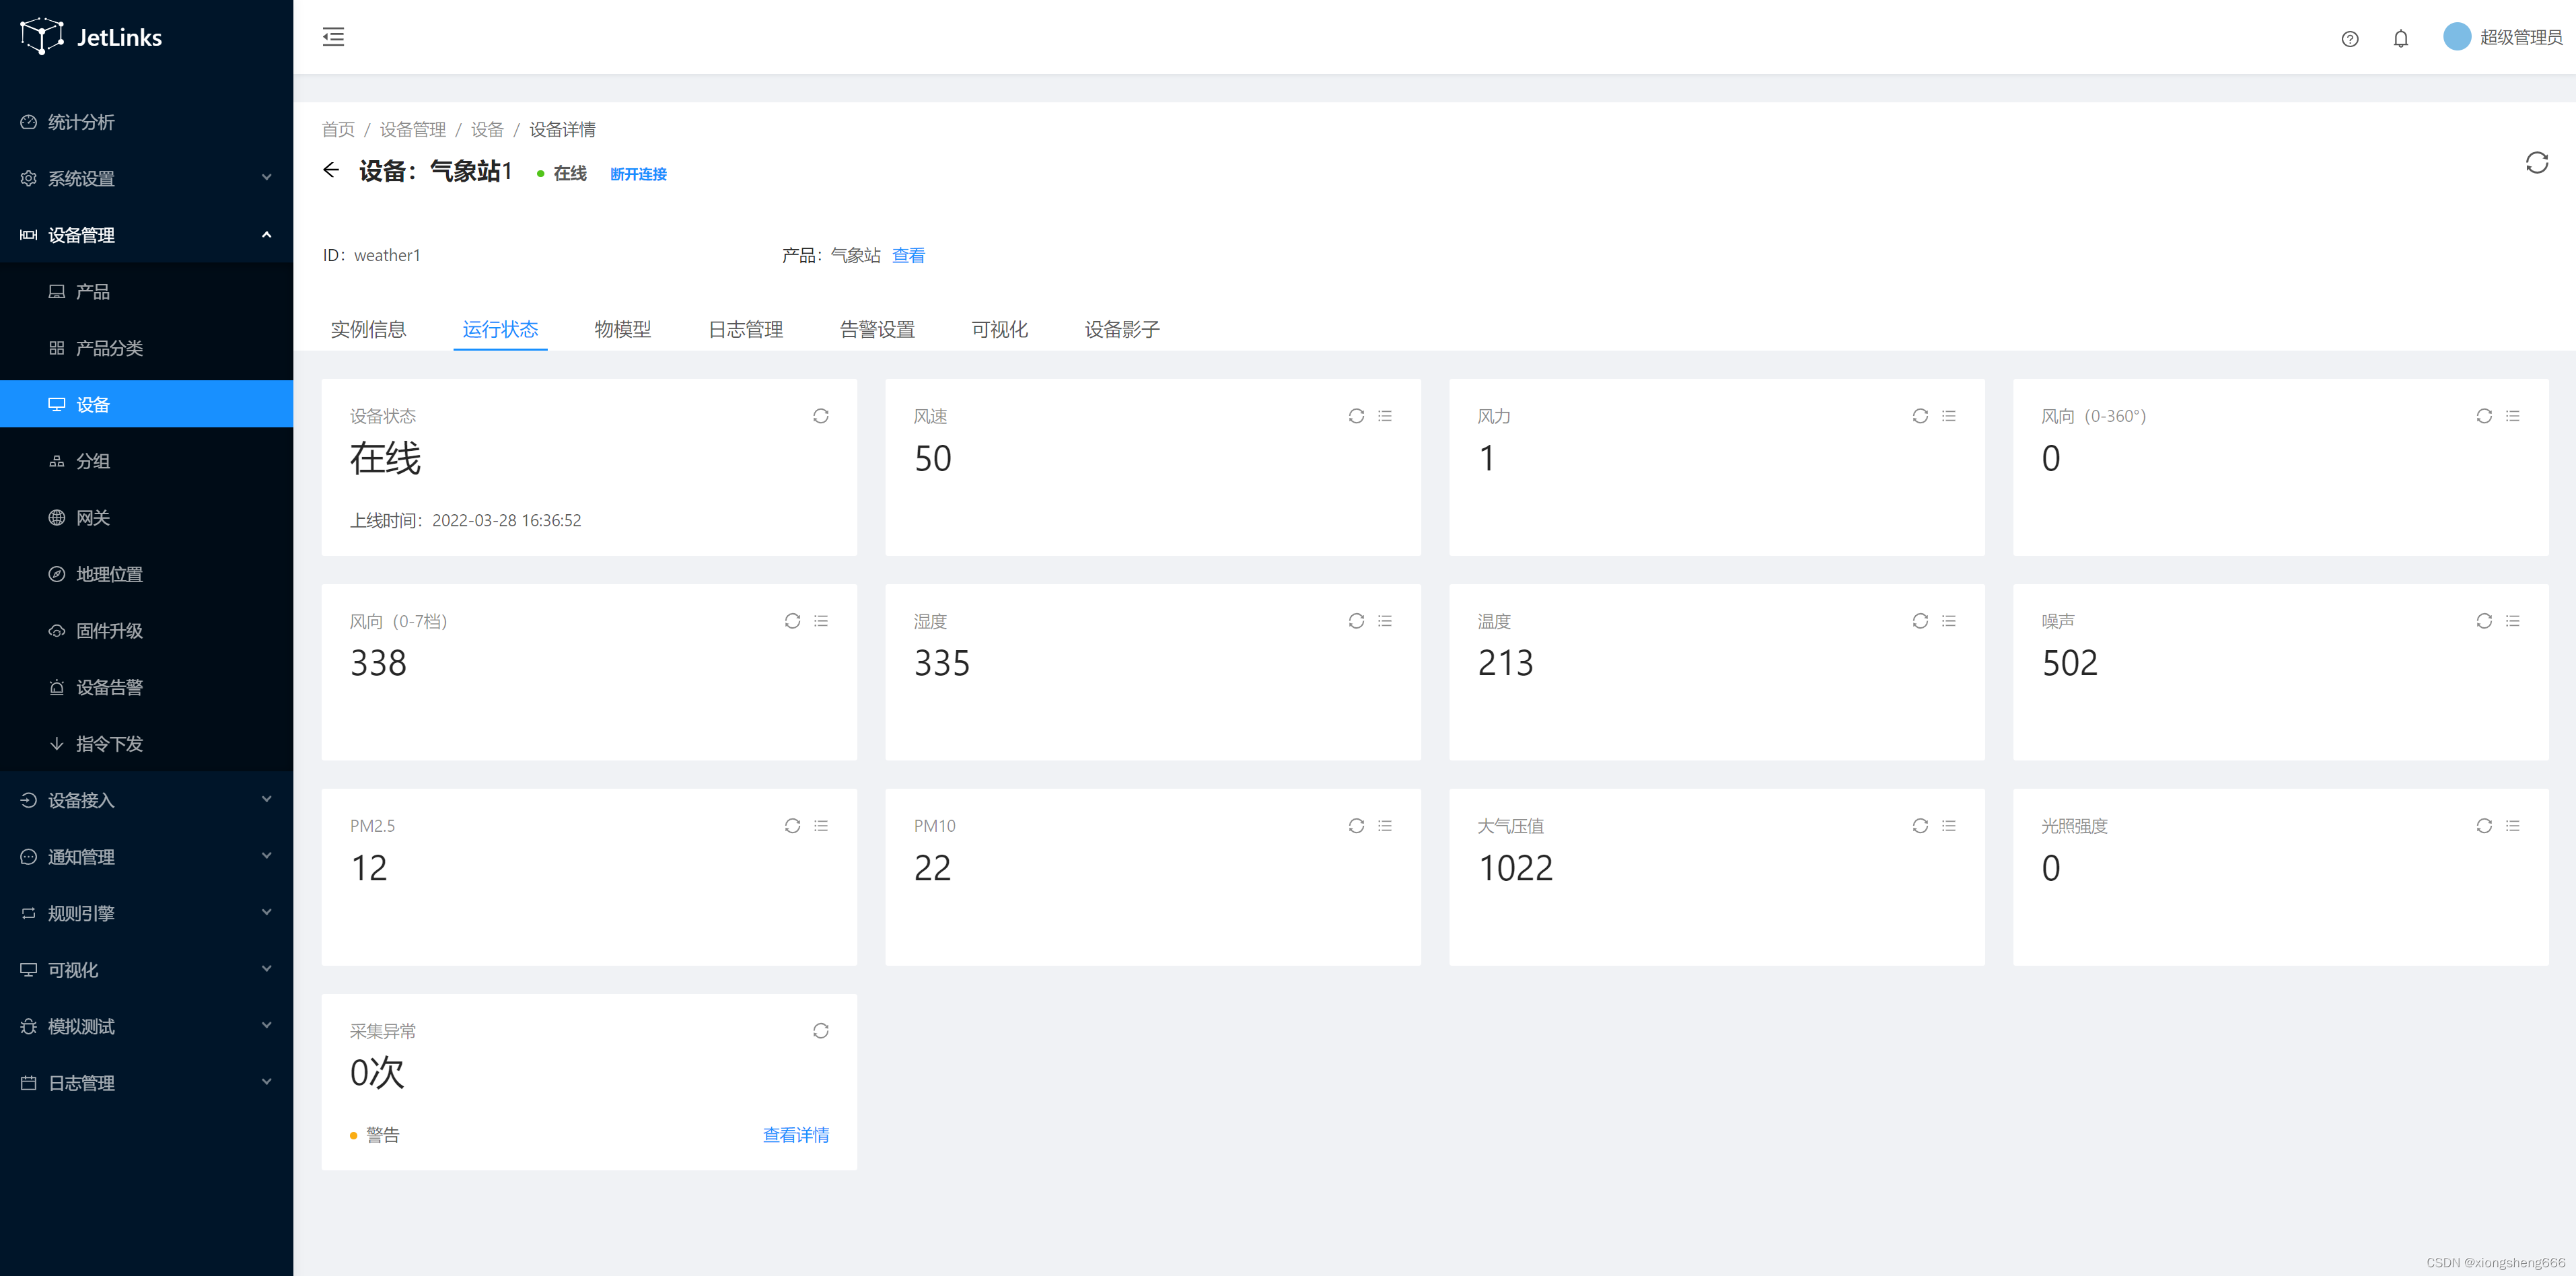This screenshot has height=1276, width=2576.
Task: Click 查看详情 in the 采集异常 card
Action: coord(795,1135)
